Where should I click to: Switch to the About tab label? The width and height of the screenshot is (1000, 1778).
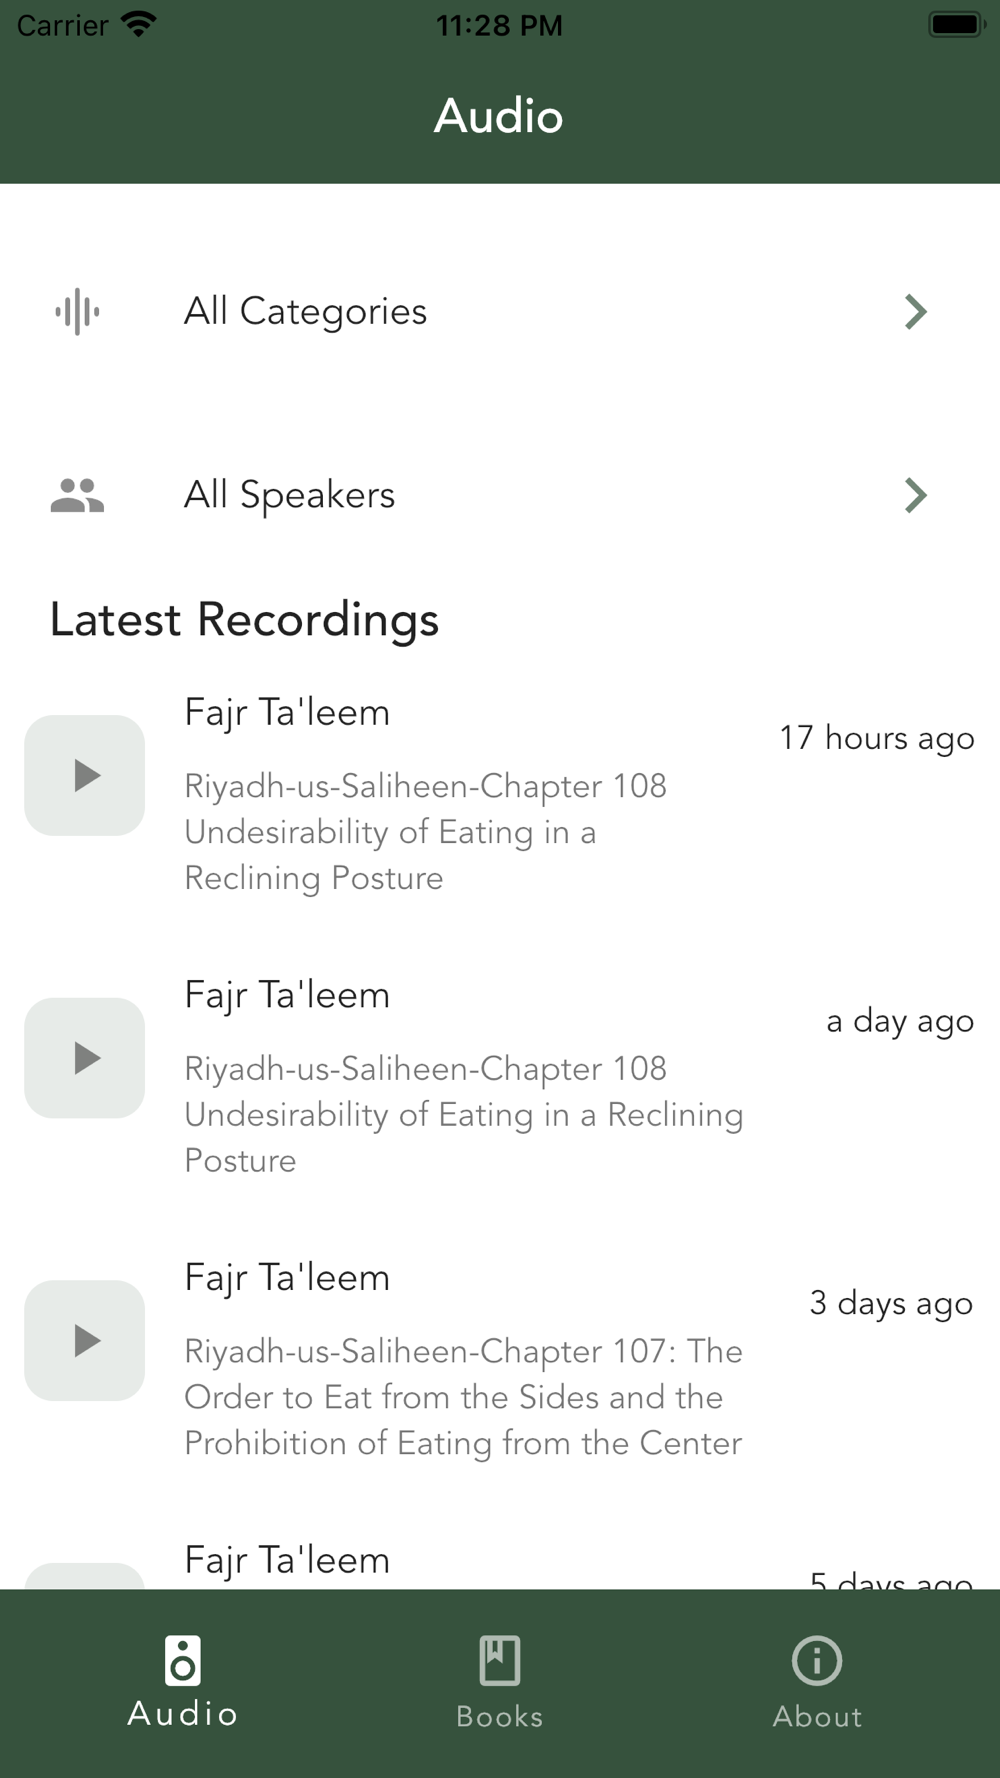coord(817,1717)
